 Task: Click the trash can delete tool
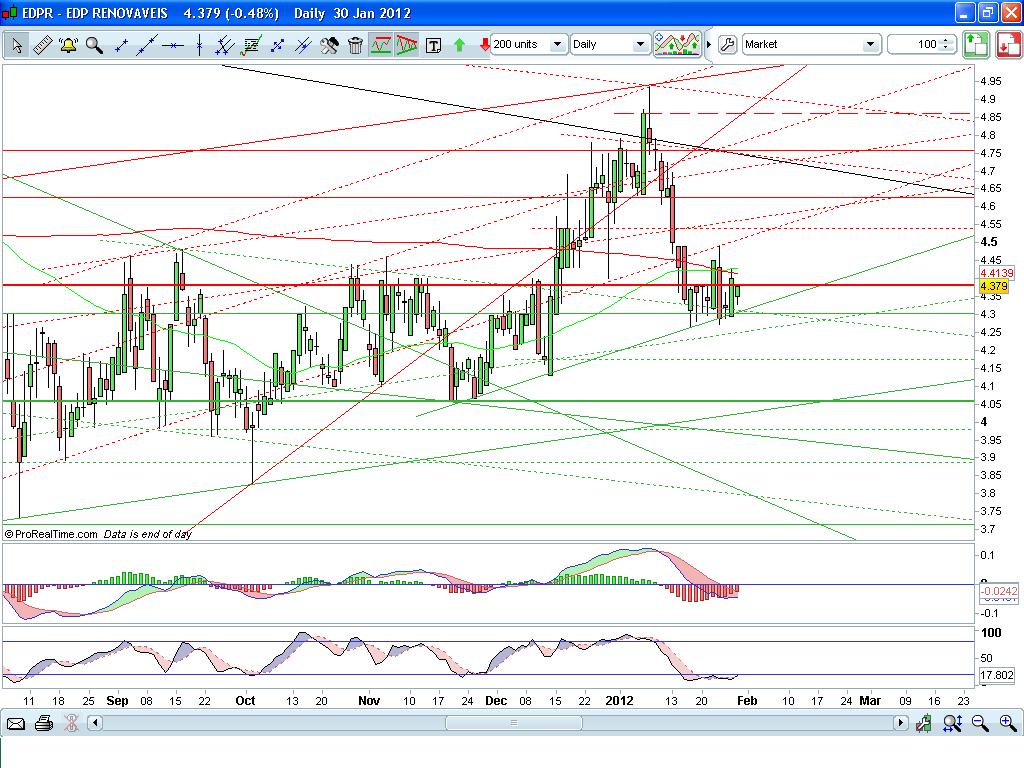coord(355,45)
